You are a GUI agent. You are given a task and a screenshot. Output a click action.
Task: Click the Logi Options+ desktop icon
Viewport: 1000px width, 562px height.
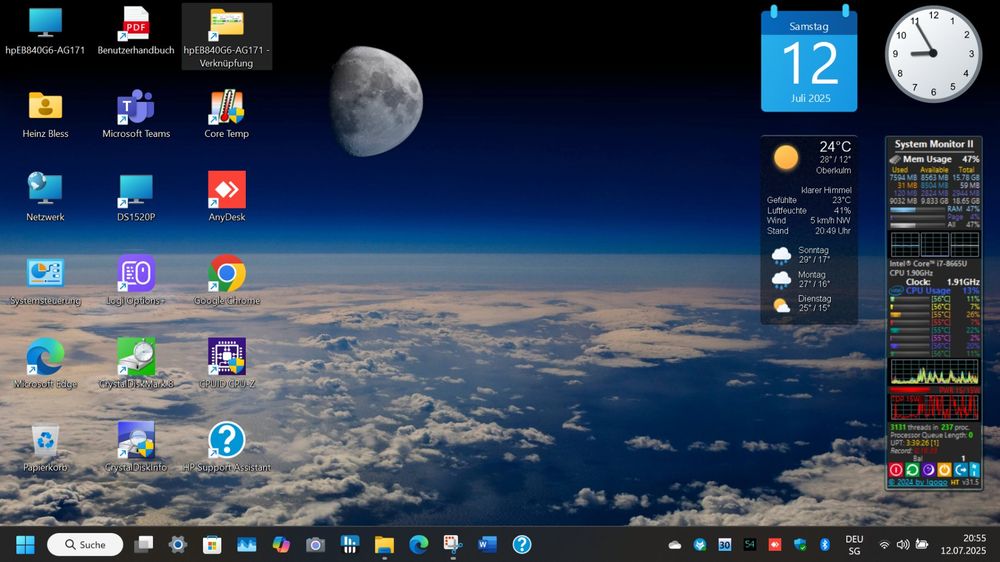136,274
